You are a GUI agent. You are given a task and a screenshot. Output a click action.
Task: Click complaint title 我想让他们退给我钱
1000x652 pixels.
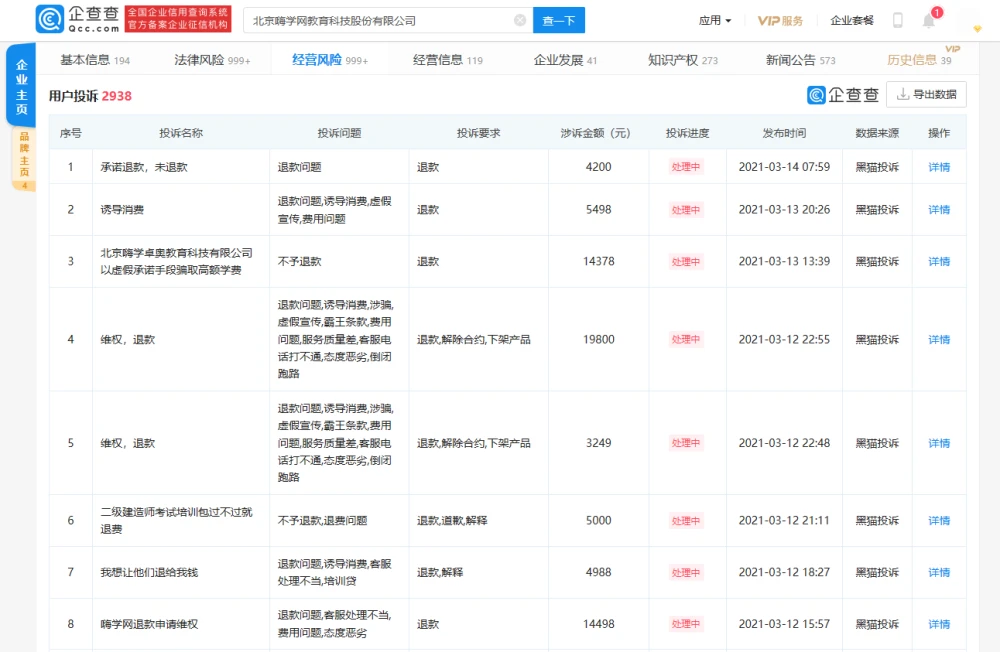[149, 572]
